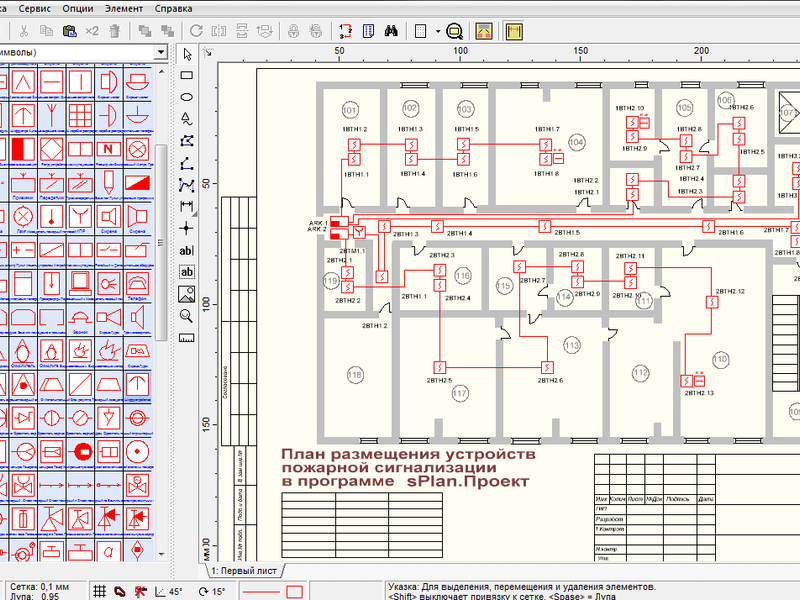Select the magnifier zoom tool
This screenshot has height=600, width=800.
[186, 316]
